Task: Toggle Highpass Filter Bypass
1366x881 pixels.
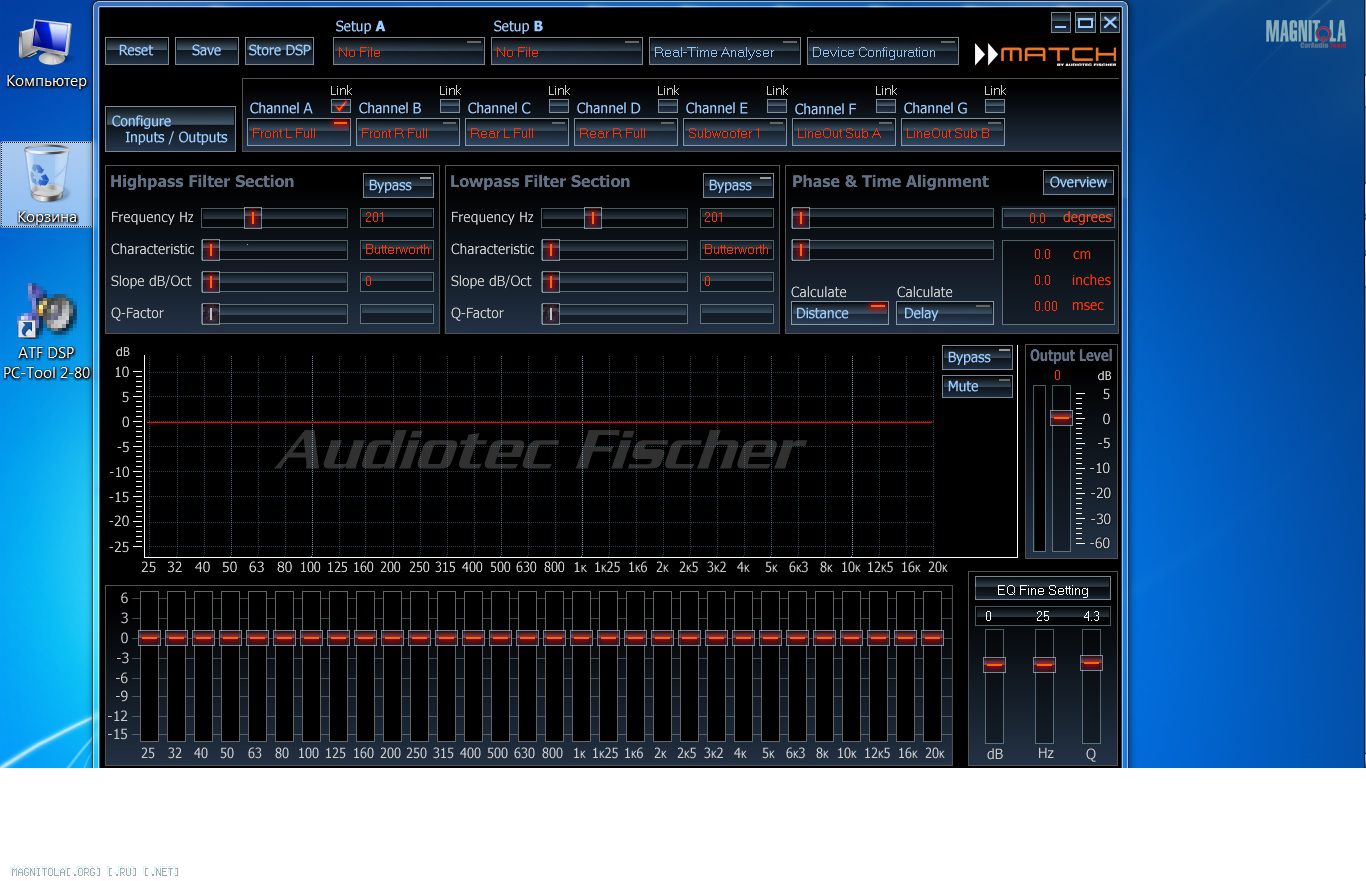Action: point(398,185)
